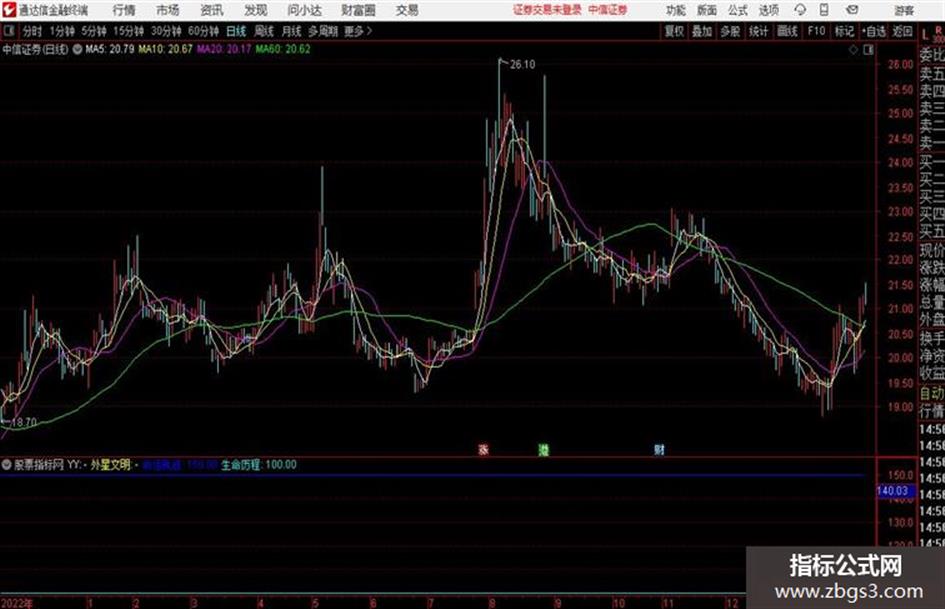The image size is (945, 609).
Task: Click the 复权 toolbar button
Action: [674, 31]
